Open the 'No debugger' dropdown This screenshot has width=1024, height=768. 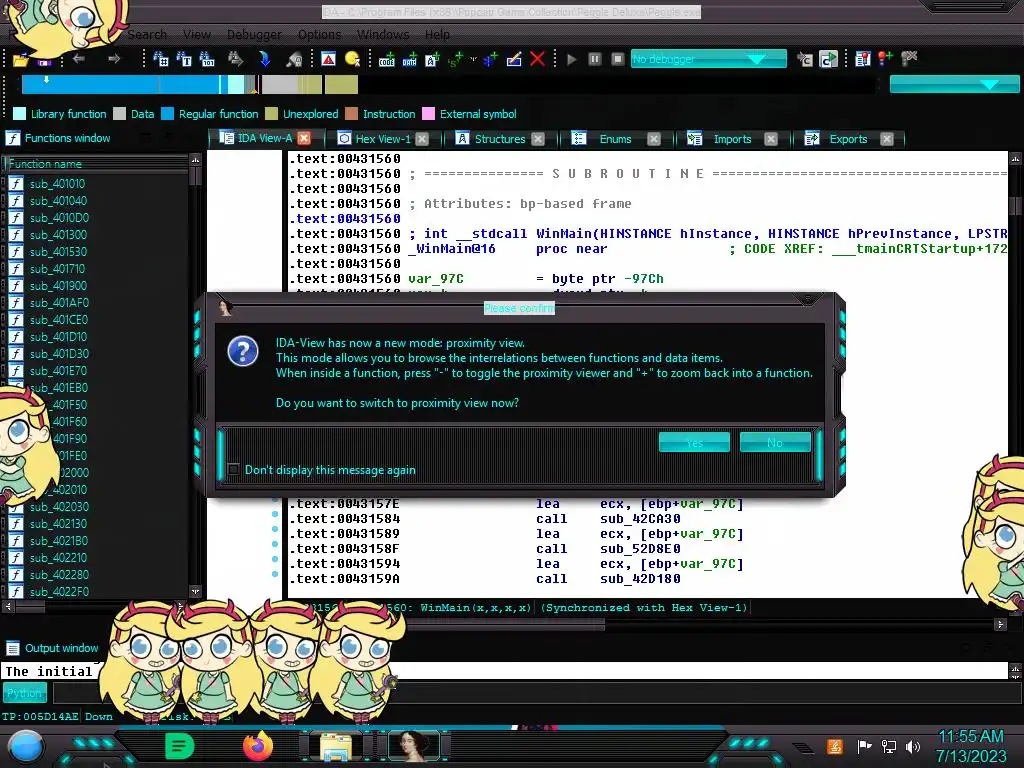click(x=709, y=59)
